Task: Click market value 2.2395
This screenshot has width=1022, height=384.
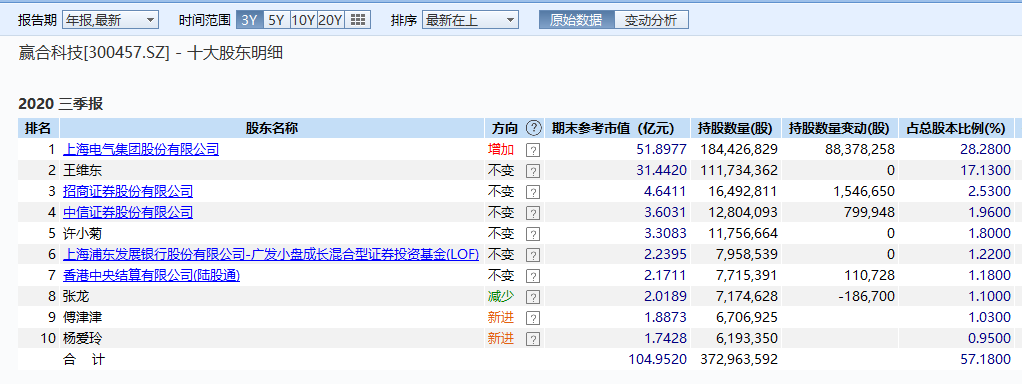Action: click(665, 254)
